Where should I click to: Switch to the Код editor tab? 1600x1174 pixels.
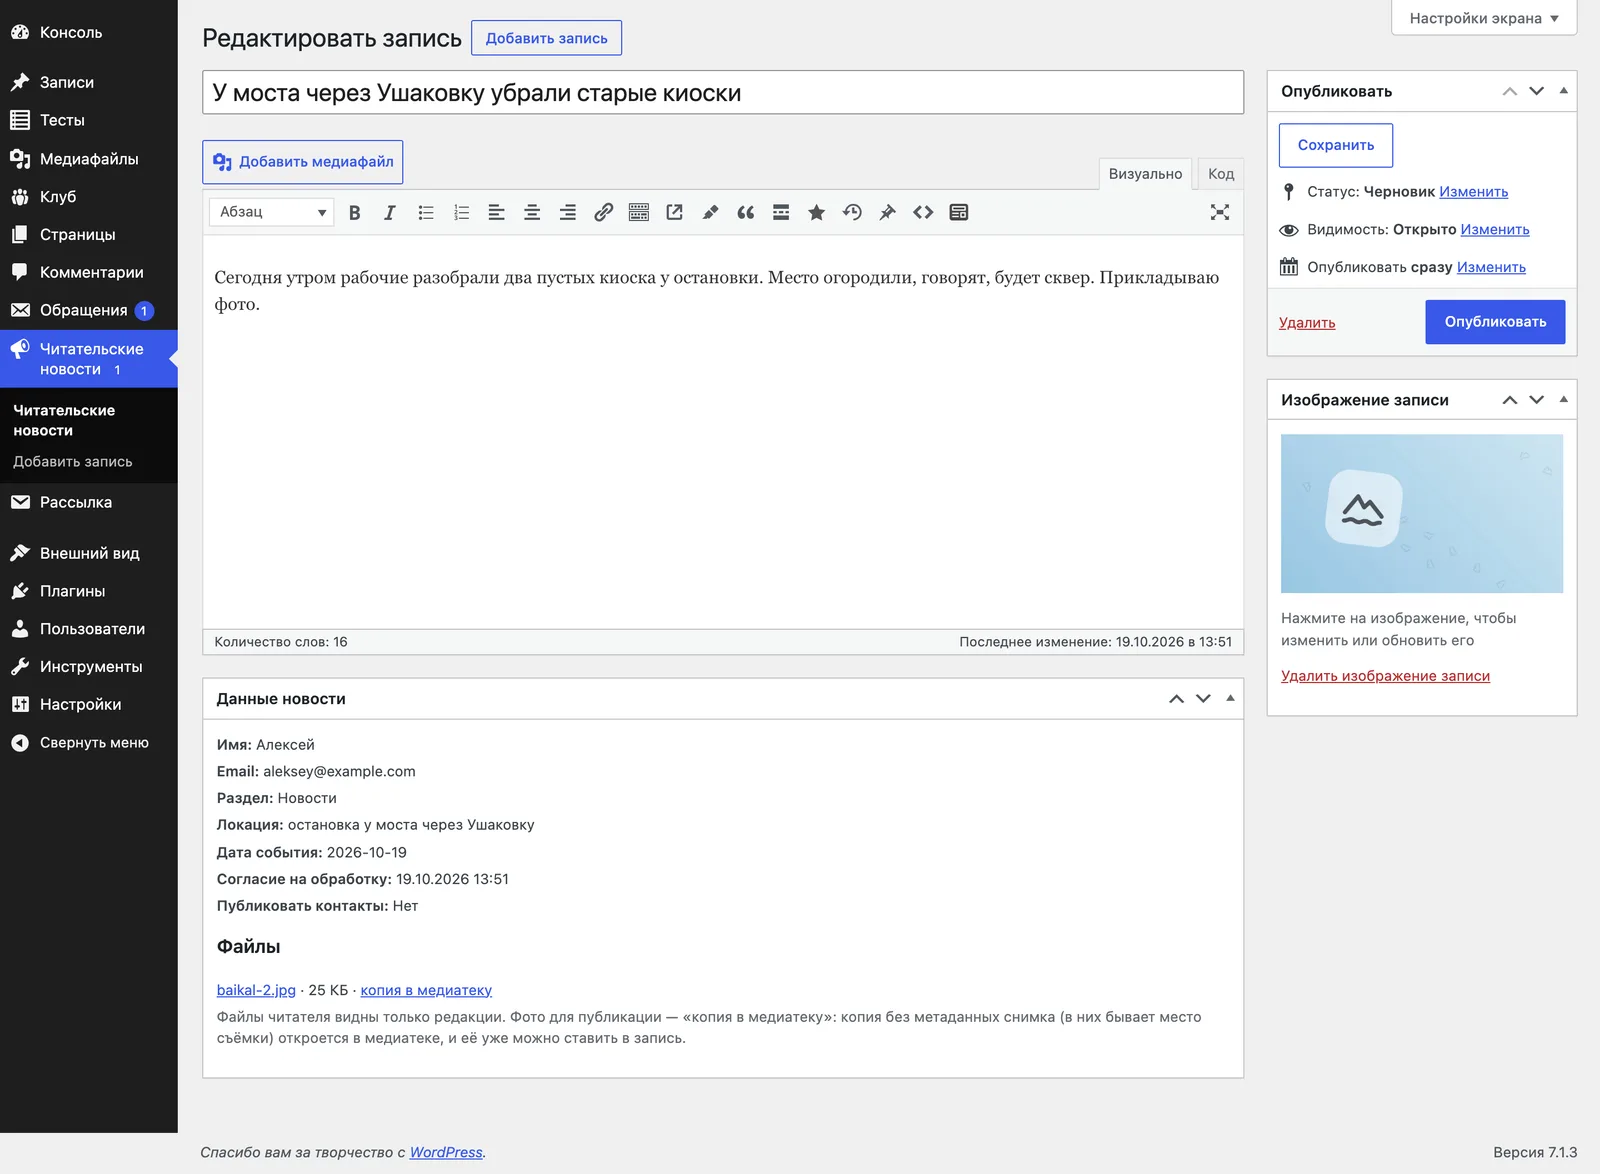pos(1221,174)
